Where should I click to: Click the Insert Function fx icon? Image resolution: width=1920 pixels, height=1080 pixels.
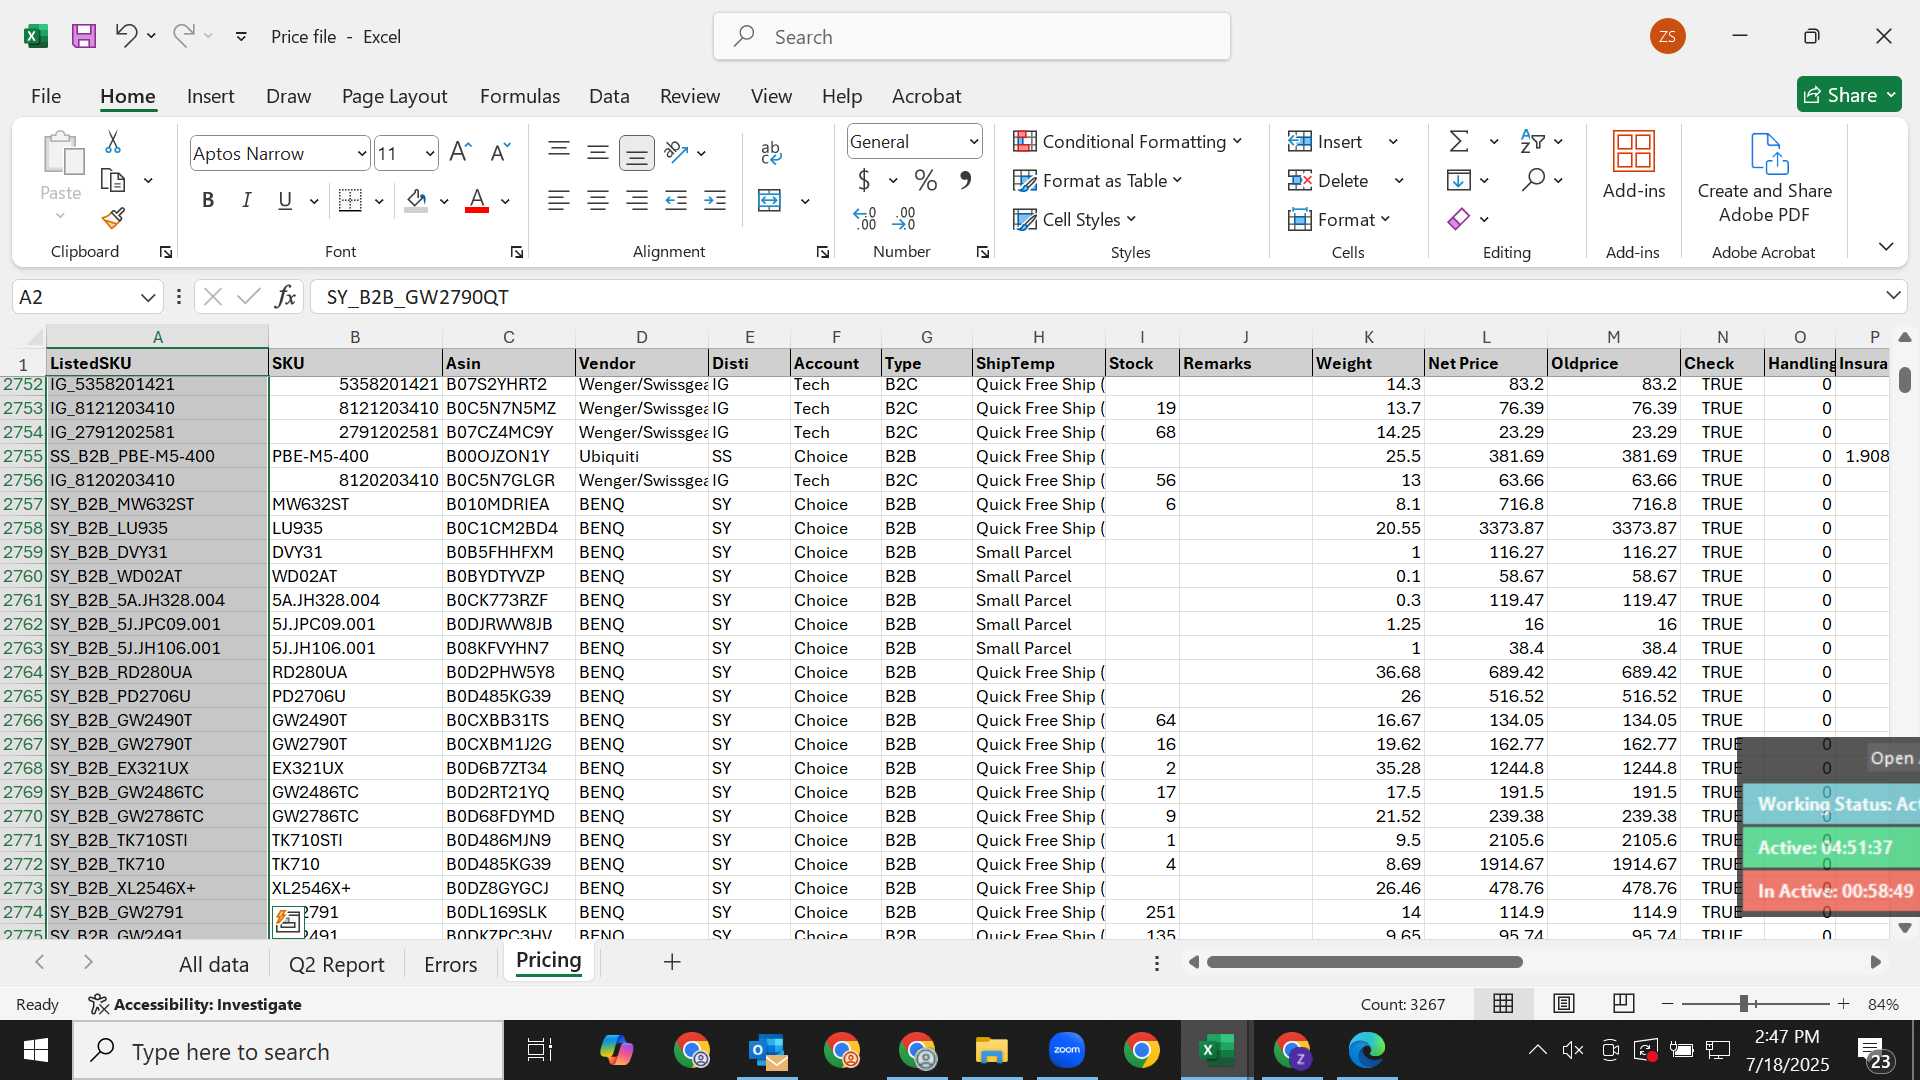[285, 297]
